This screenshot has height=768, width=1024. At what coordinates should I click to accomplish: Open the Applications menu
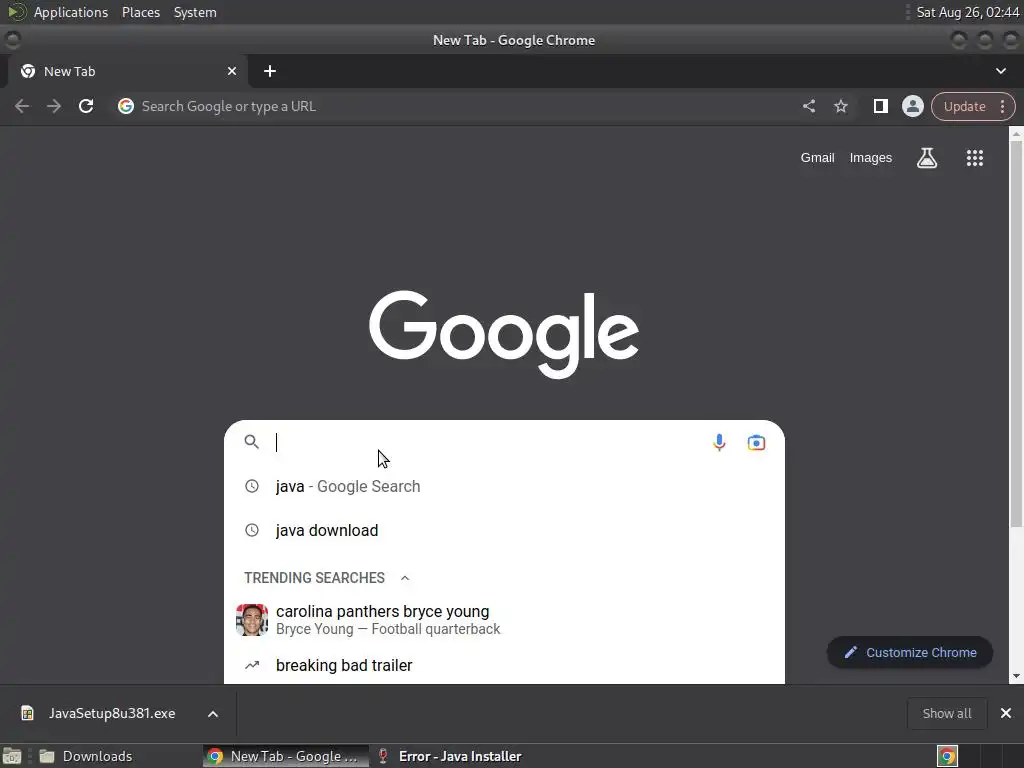pos(71,12)
